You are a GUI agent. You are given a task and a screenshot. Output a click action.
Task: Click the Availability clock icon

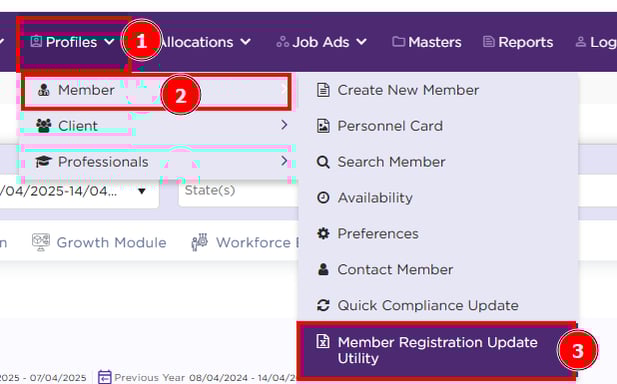323,198
